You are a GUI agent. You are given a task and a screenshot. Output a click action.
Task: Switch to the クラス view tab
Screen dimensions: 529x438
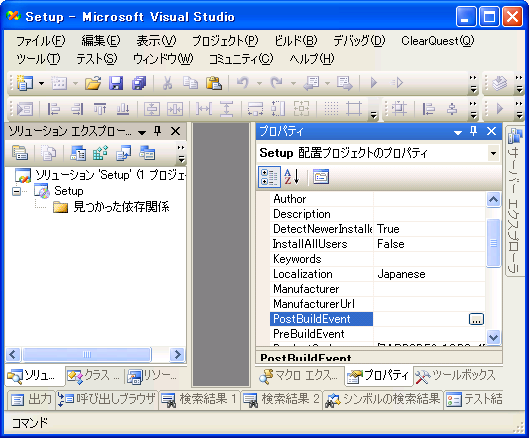(x=94, y=376)
